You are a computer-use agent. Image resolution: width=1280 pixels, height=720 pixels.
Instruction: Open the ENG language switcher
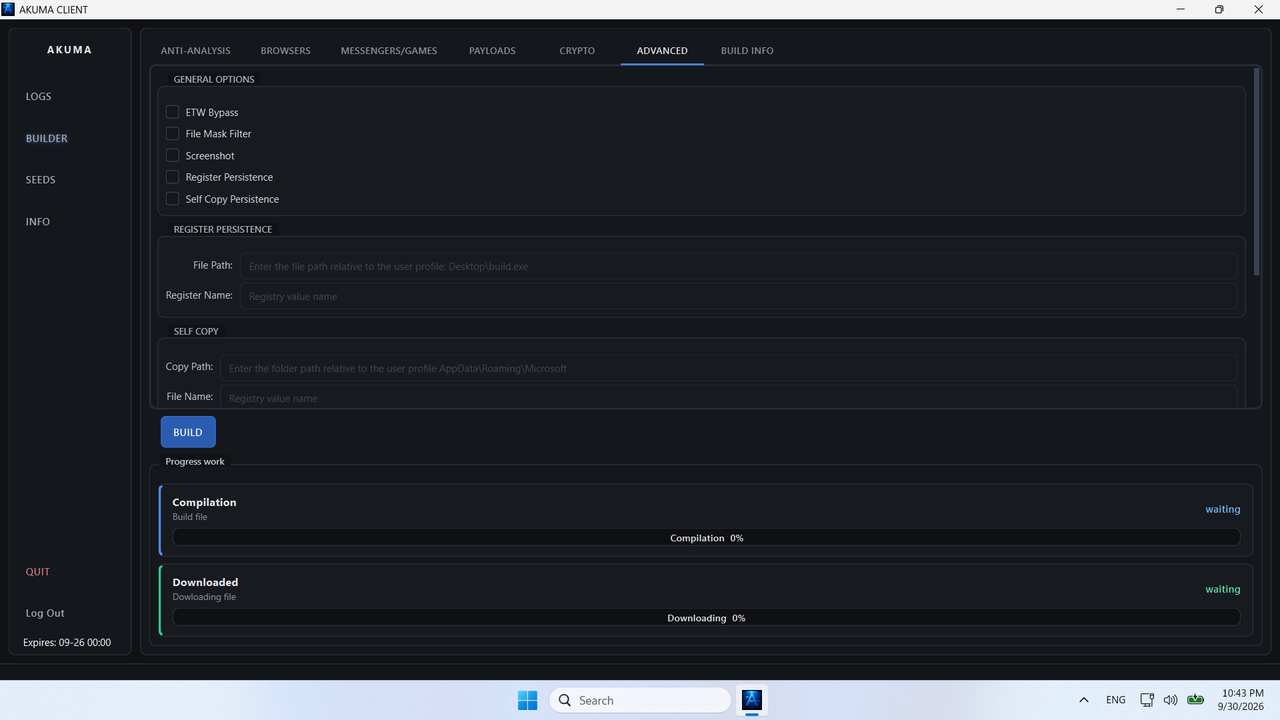coord(1116,700)
